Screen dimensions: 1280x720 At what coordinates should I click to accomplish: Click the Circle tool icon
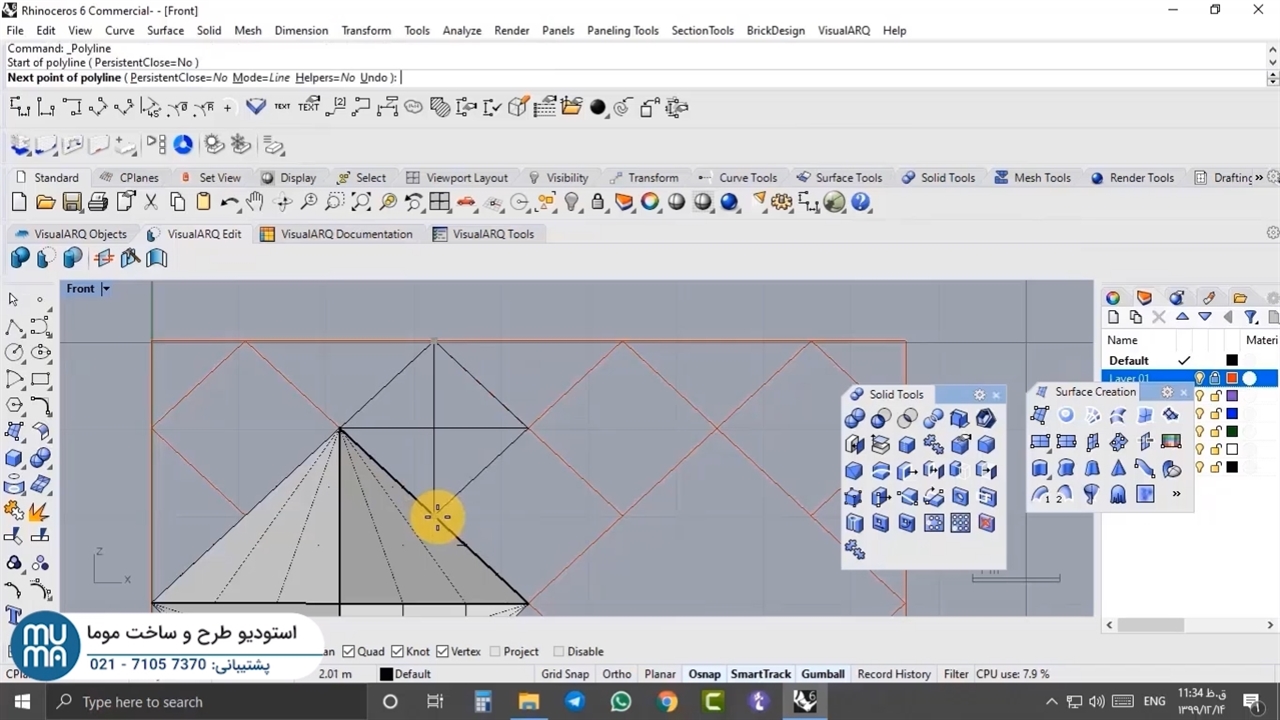(14, 353)
